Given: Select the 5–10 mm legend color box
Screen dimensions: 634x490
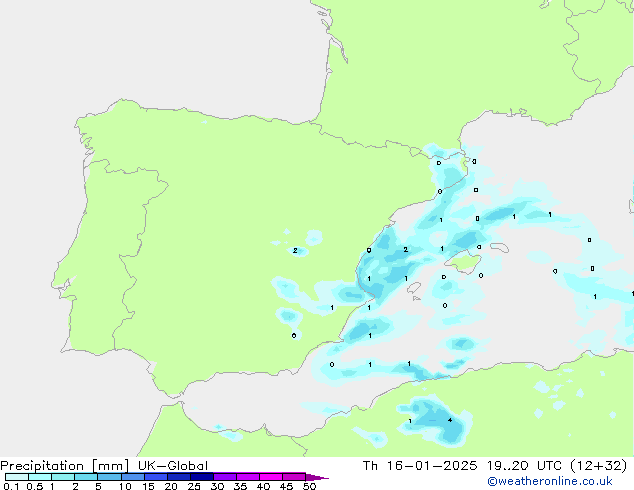Looking at the screenshot, I should coord(109,477).
